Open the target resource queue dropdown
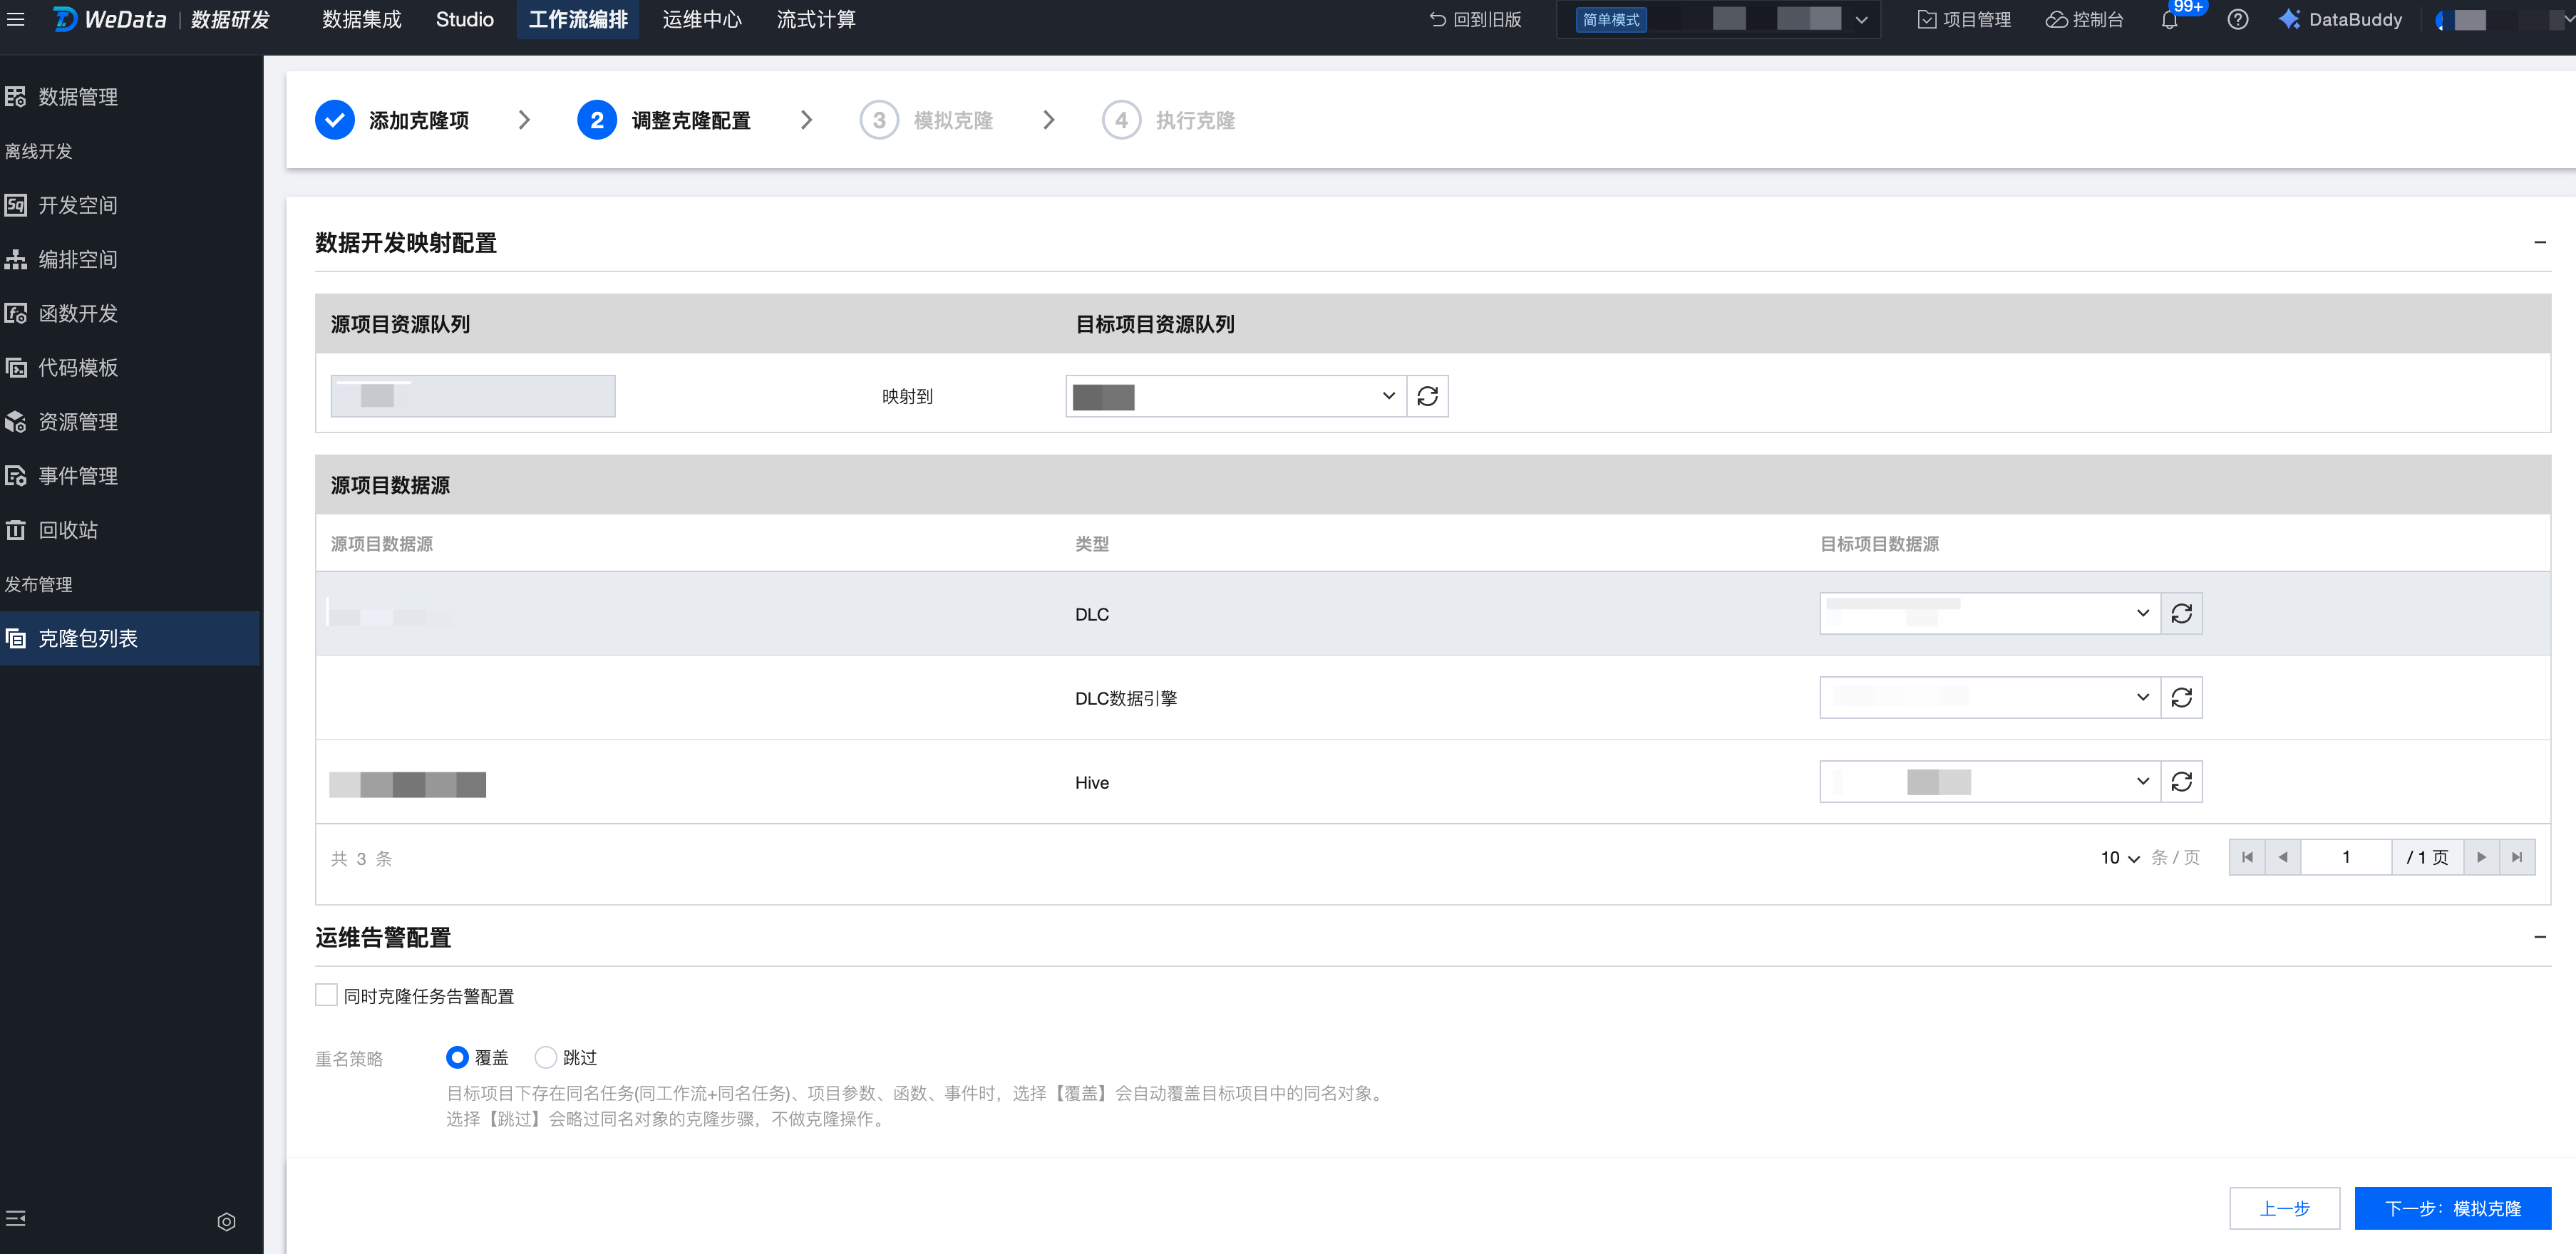Viewport: 2576px width, 1254px height. coord(1235,396)
